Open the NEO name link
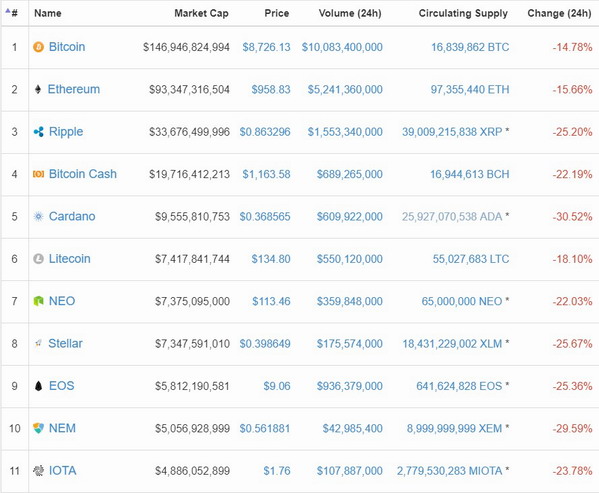This screenshot has height=493, width=599. coord(62,301)
